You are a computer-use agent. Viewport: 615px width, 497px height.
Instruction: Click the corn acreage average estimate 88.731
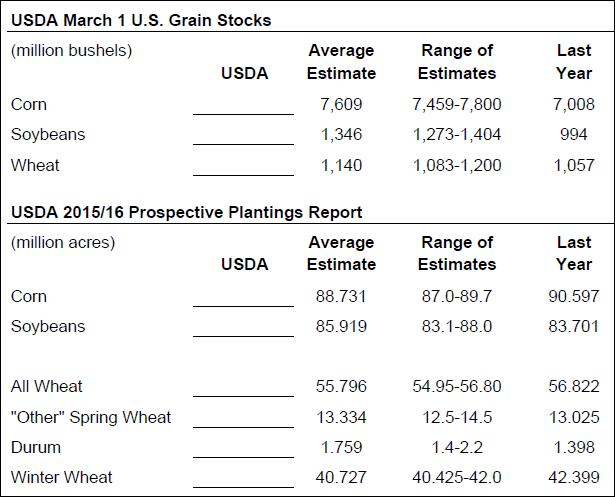coord(339,296)
